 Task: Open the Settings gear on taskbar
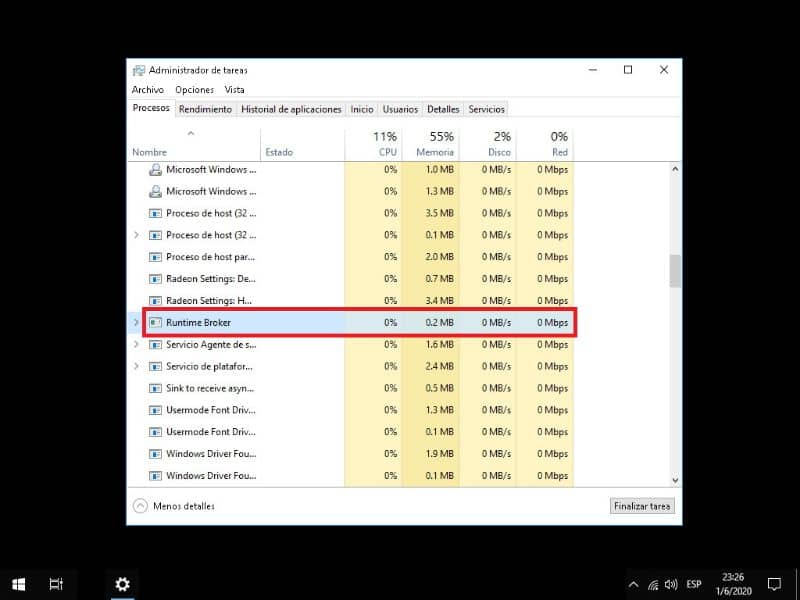coord(122,584)
